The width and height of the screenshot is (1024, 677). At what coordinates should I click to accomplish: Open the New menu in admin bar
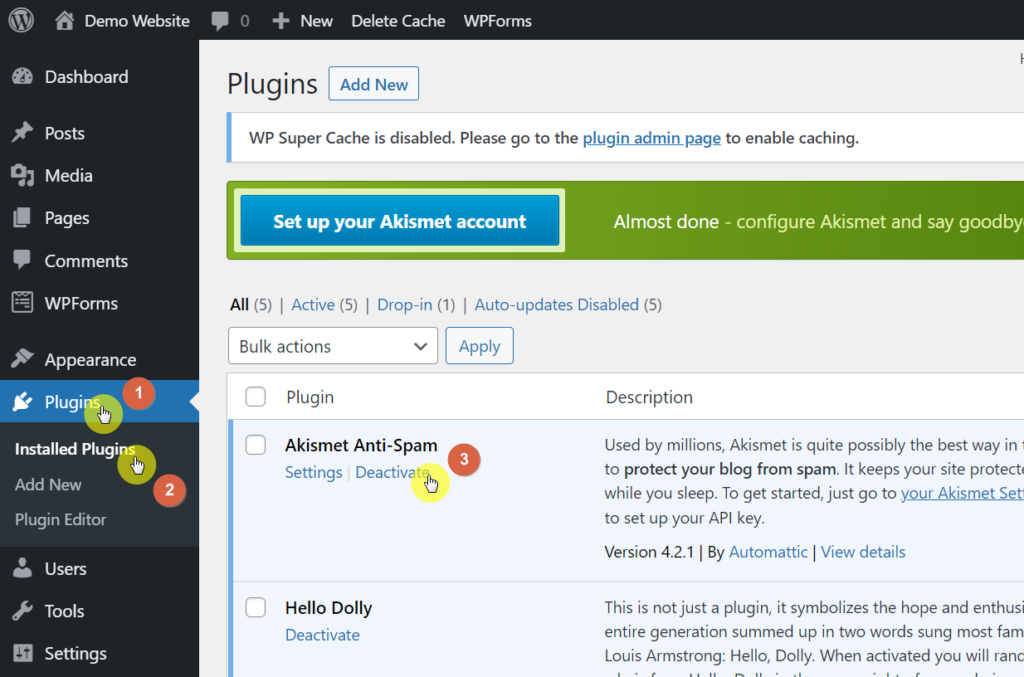click(x=316, y=21)
